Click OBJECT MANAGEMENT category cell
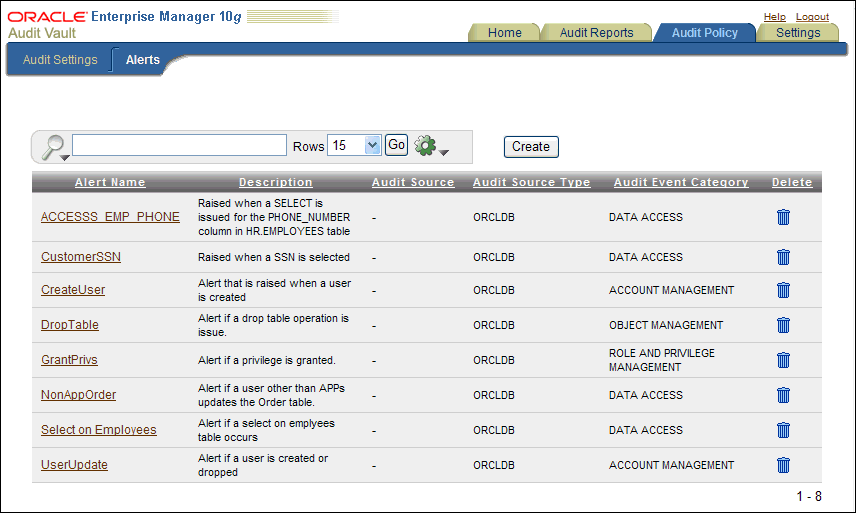 pyautogui.click(x=666, y=325)
